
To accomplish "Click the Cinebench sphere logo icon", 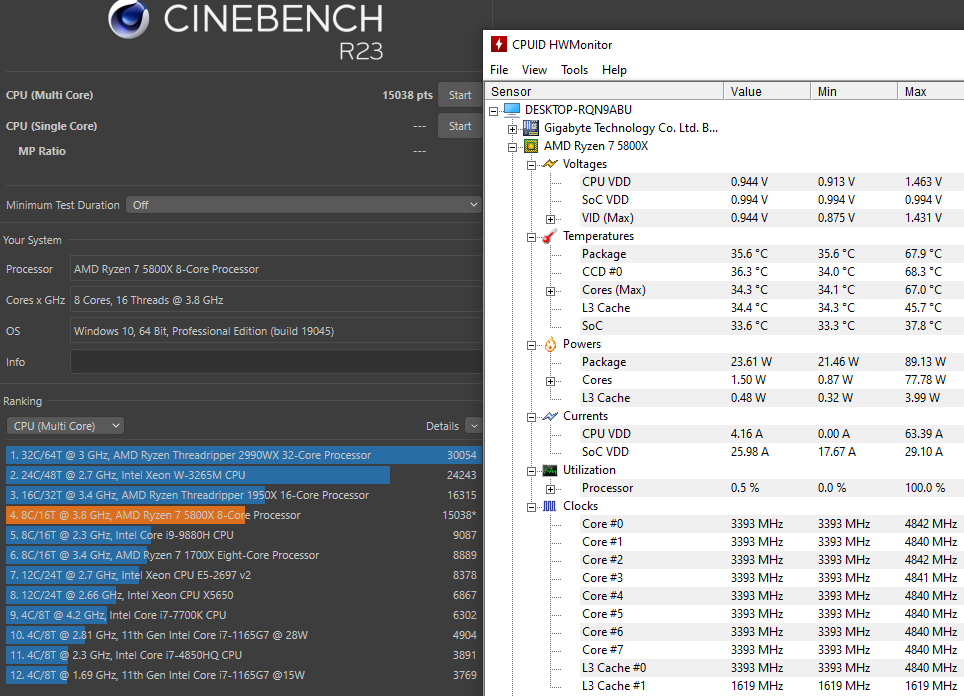I will tap(128, 17).
